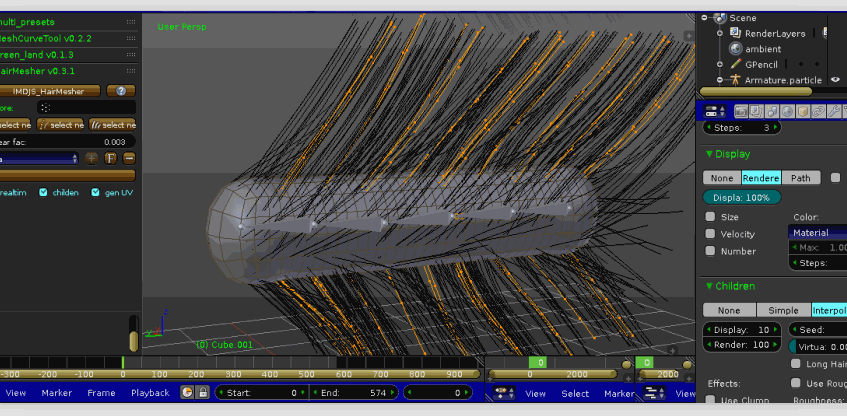Click the outliner horizontal scrollbar
Image resolution: width=847 pixels, height=416 pixels.
(756, 91)
